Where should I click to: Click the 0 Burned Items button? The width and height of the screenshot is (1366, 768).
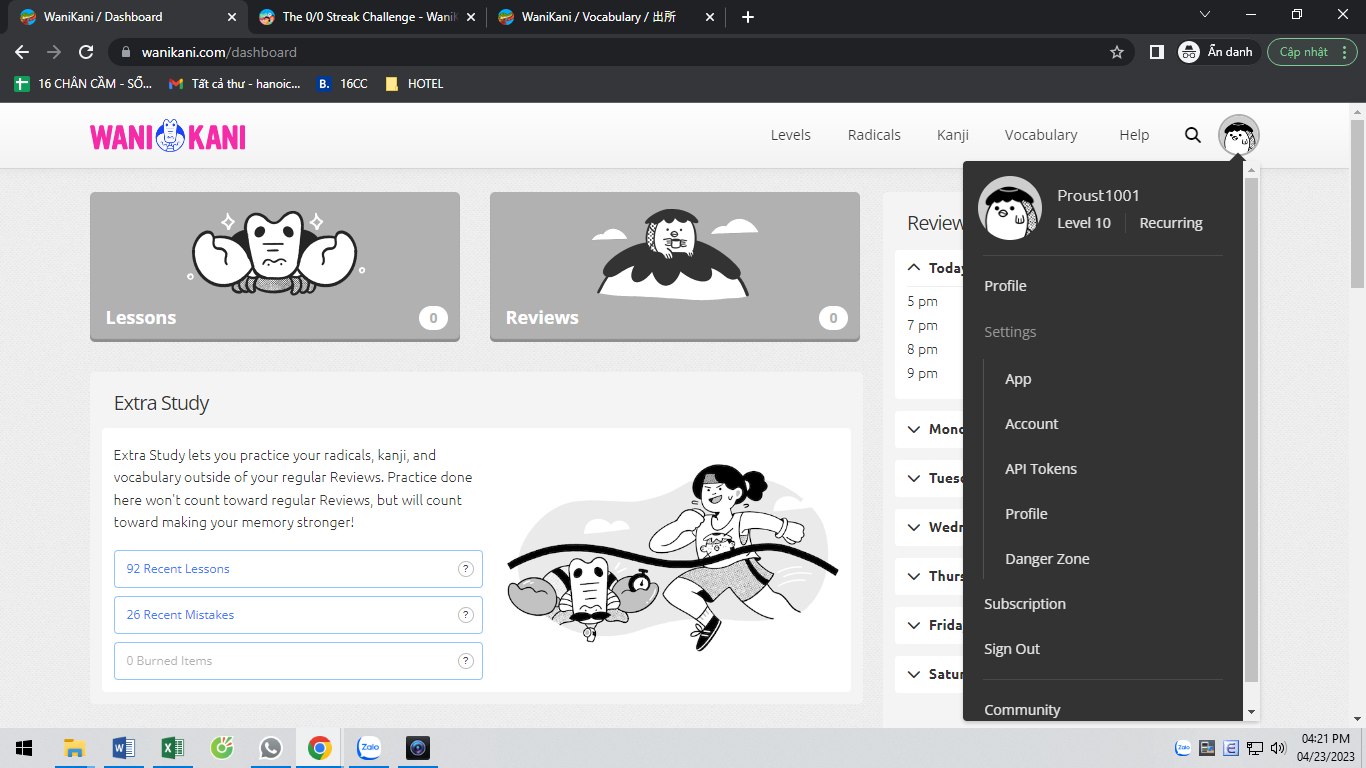pyautogui.click(x=298, y=661)
